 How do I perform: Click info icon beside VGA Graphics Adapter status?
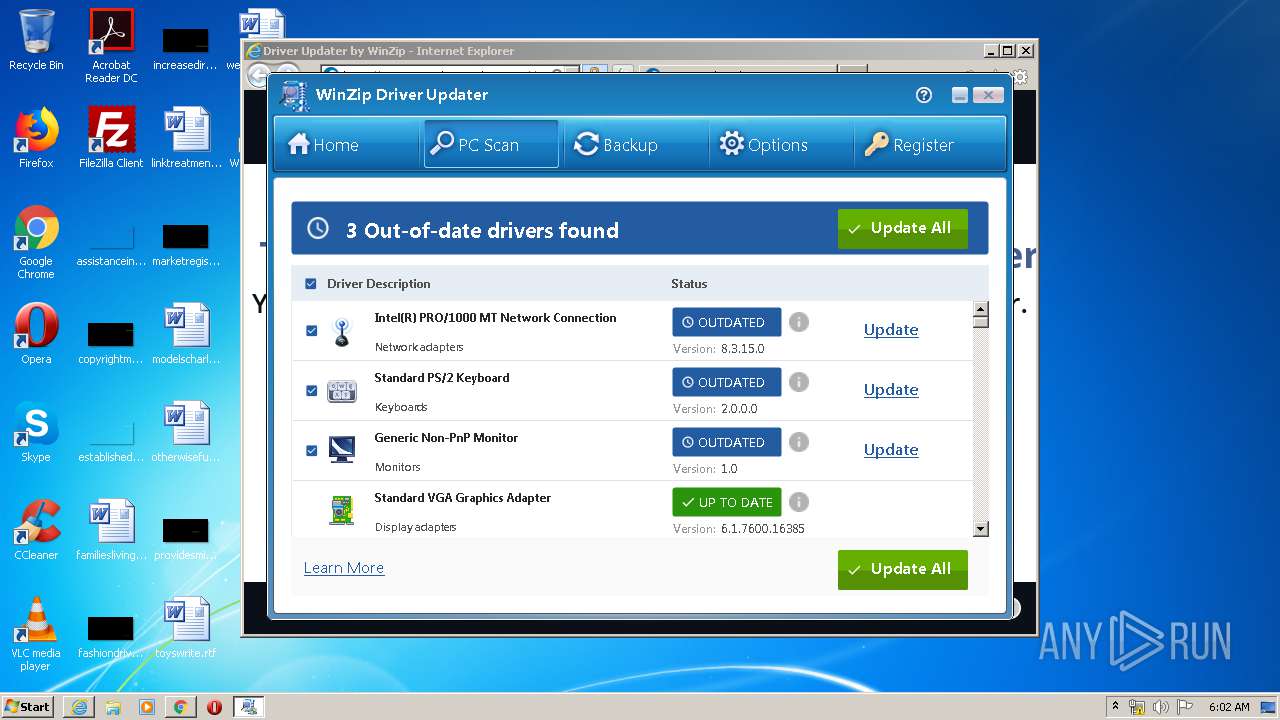pyautogui.click(x=798, y=502)
